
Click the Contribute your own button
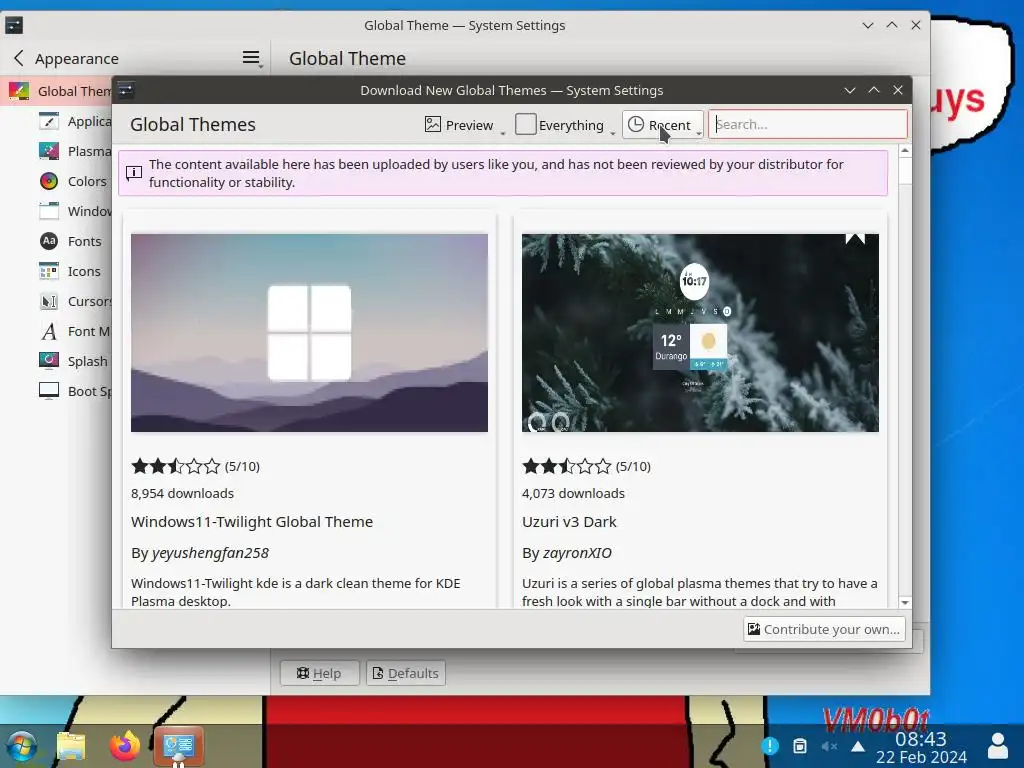click(824, 629)
